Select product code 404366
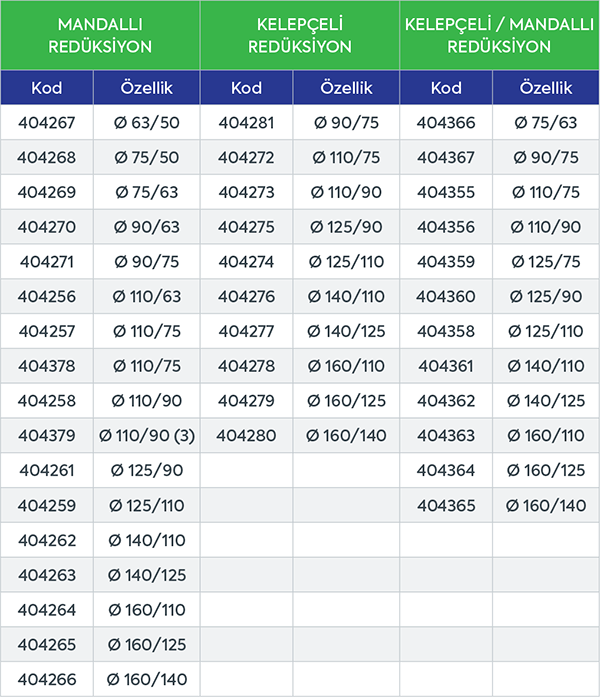This screenshot has width=600, height=697. (x=446, y=123)
